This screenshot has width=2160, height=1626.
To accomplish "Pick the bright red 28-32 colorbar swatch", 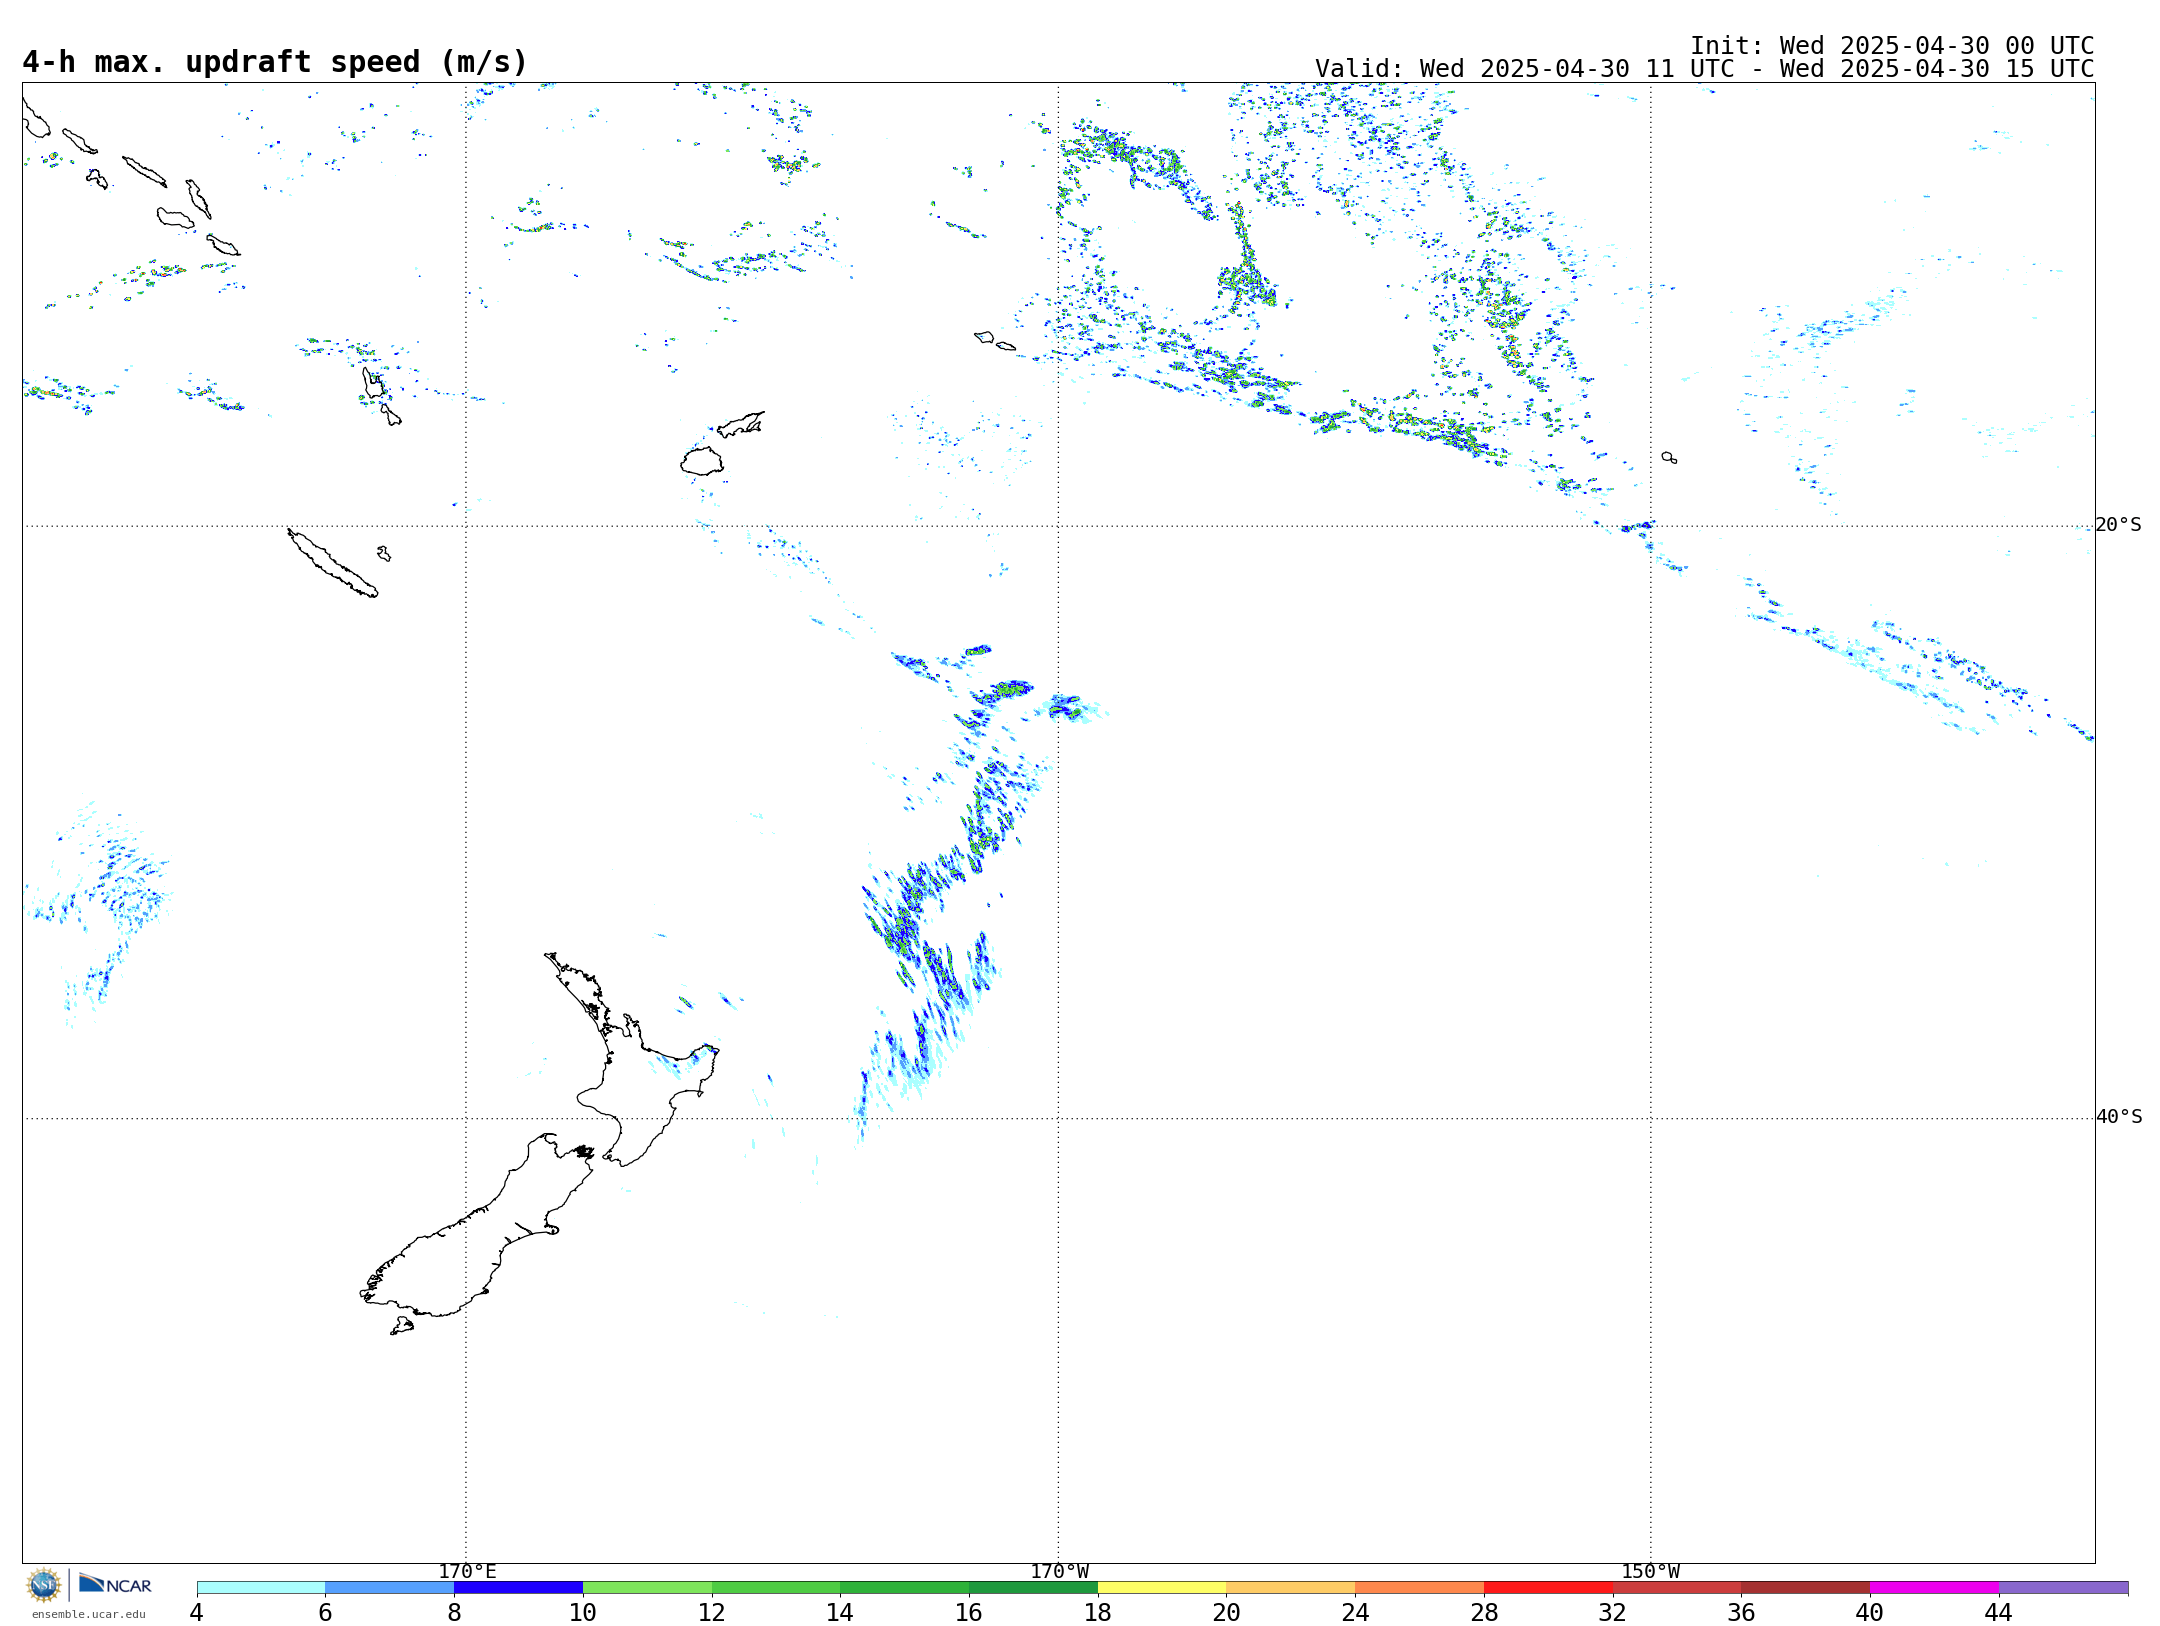I will (1548, 1588).
